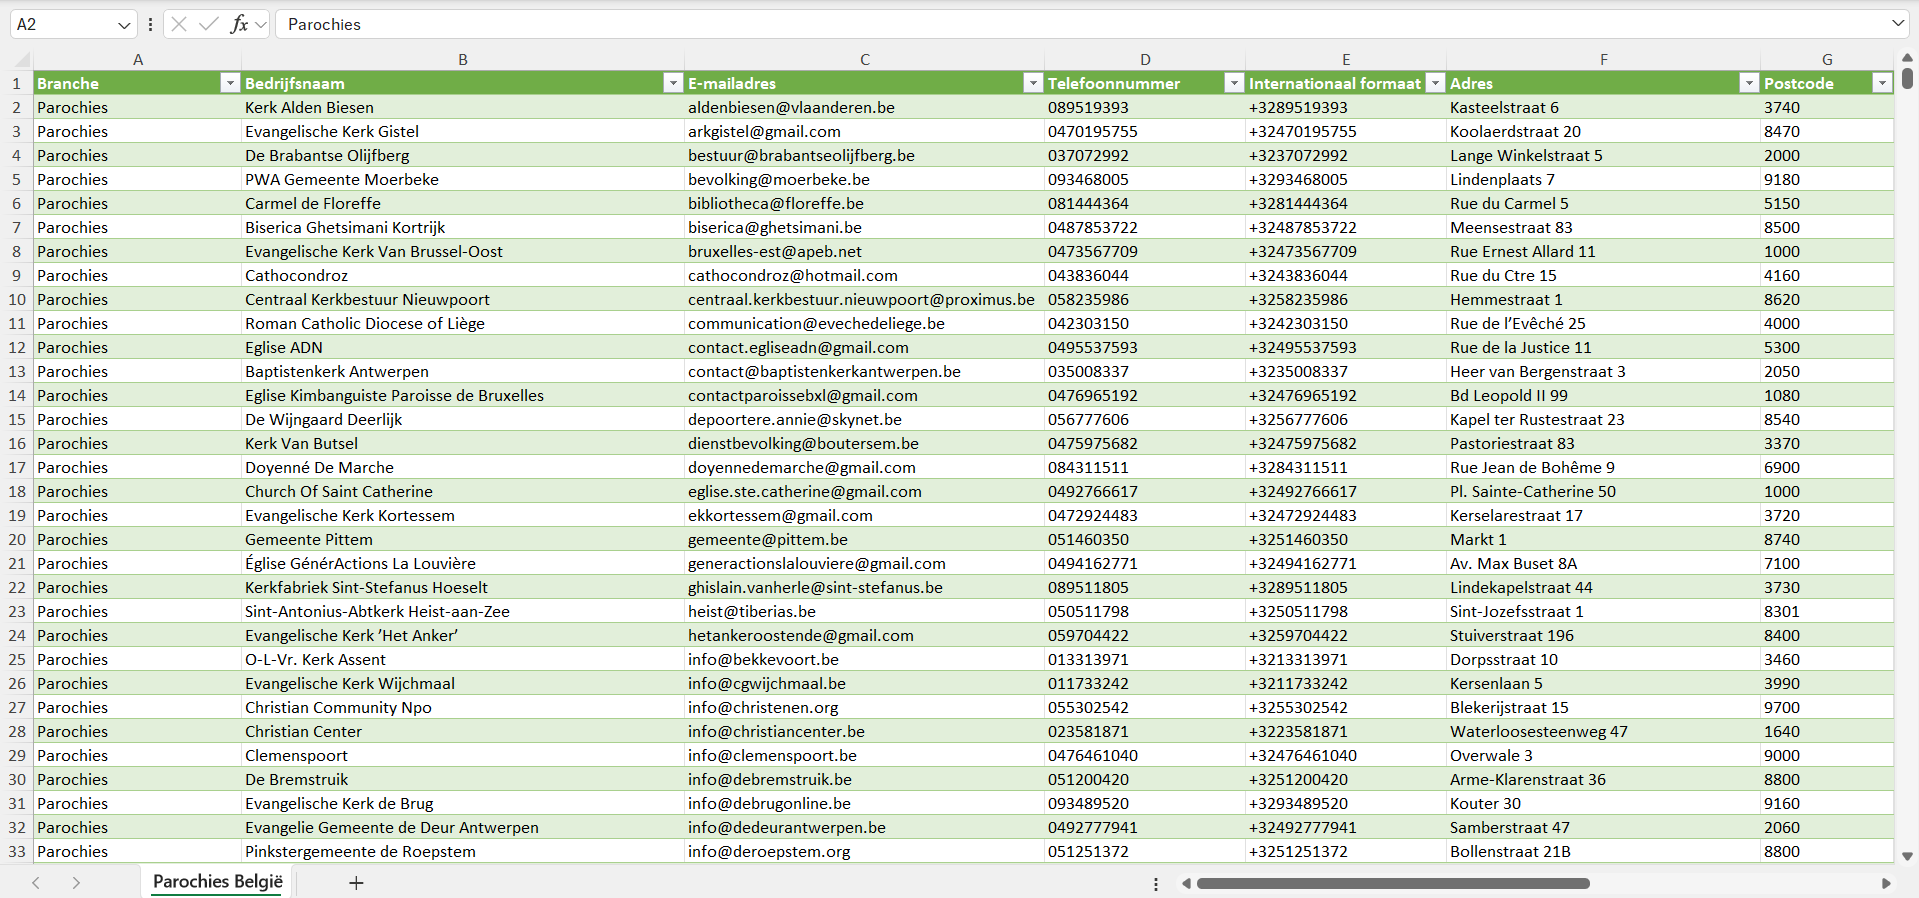Open the Postcode filter dropdown
Screen dimensions: 1919x898
[1882, 83]
